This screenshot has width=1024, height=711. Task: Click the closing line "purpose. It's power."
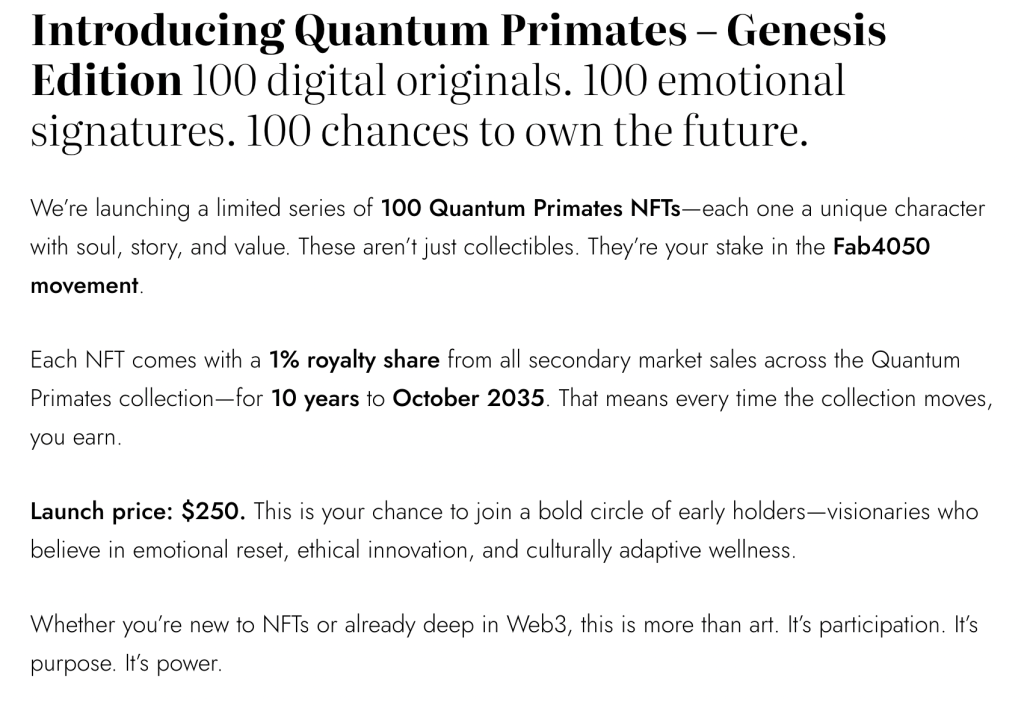[125, 663]
